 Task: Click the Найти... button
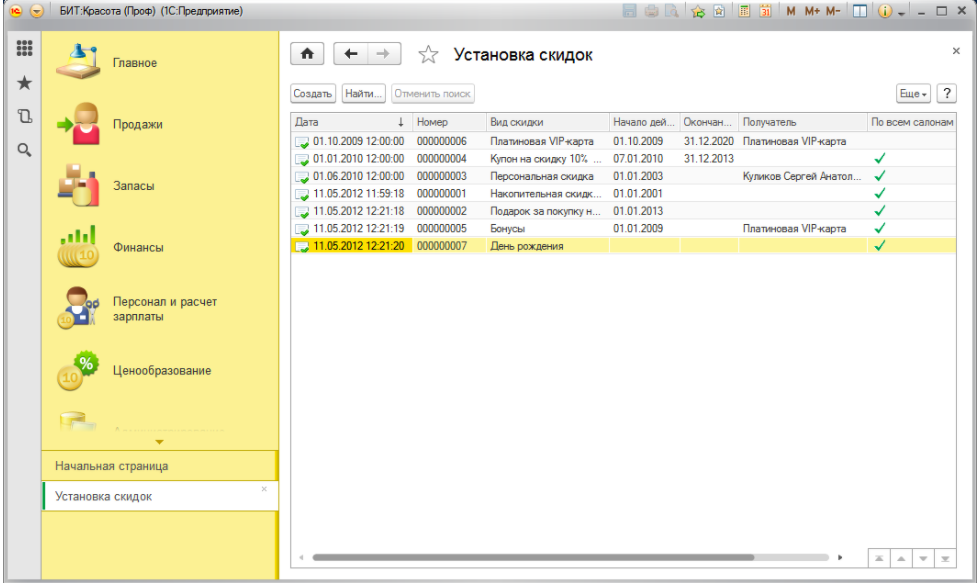364,93
